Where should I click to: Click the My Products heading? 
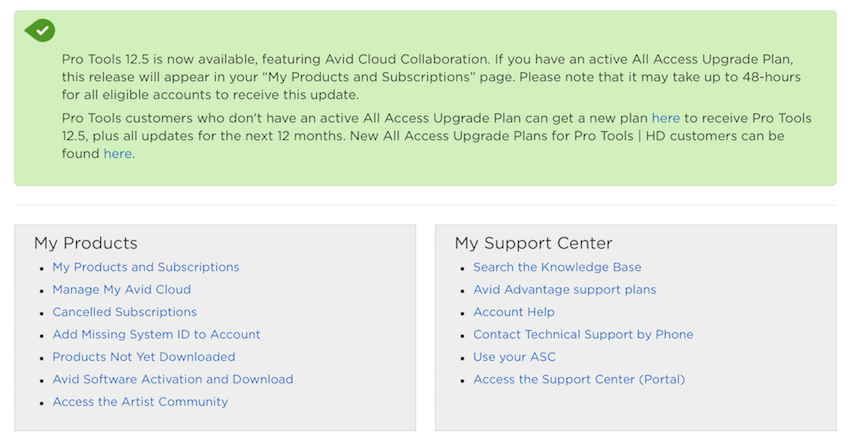86,243
